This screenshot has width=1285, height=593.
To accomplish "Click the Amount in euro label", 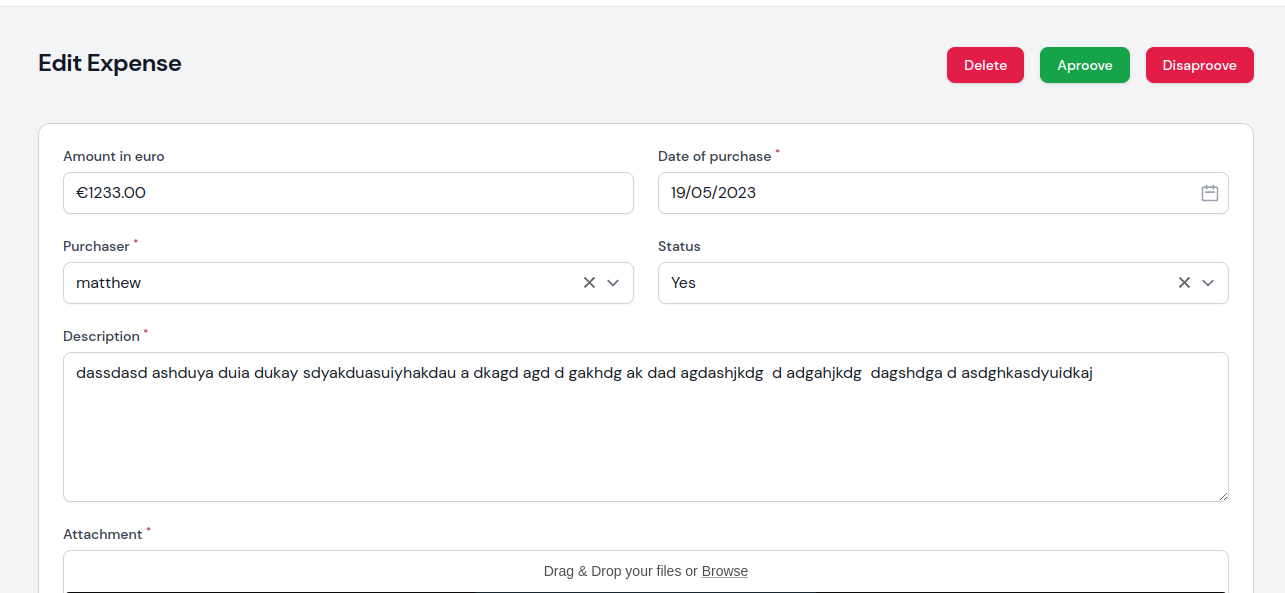I will click(x=114, y=156).
